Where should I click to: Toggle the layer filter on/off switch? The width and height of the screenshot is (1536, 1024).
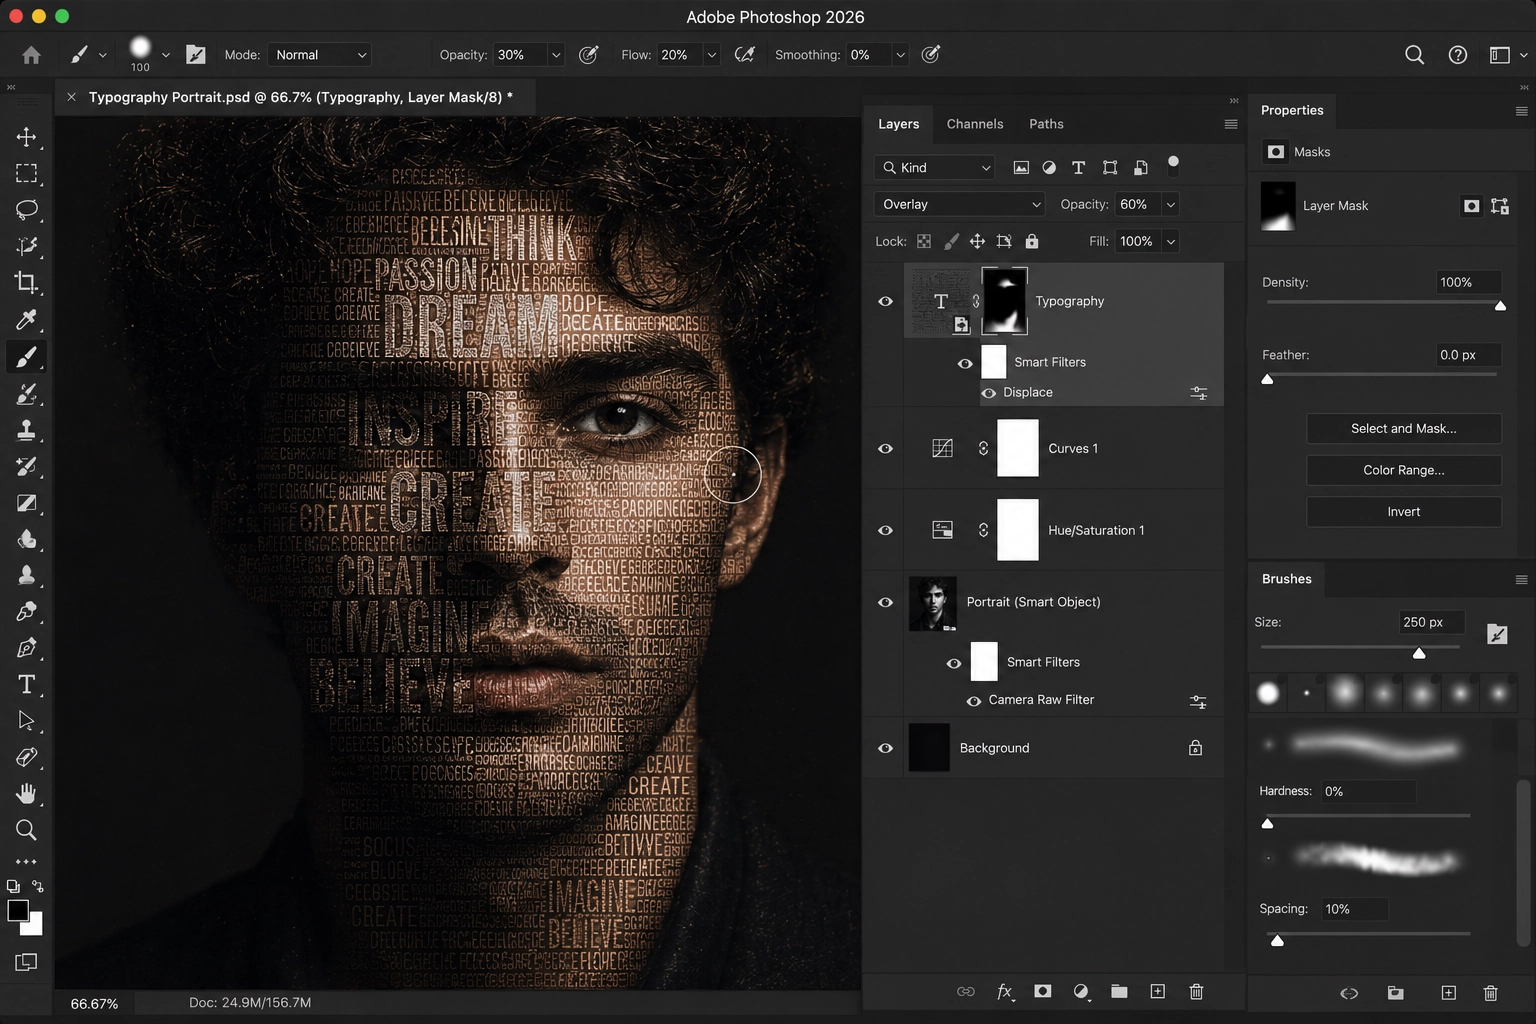[1173, 165]
